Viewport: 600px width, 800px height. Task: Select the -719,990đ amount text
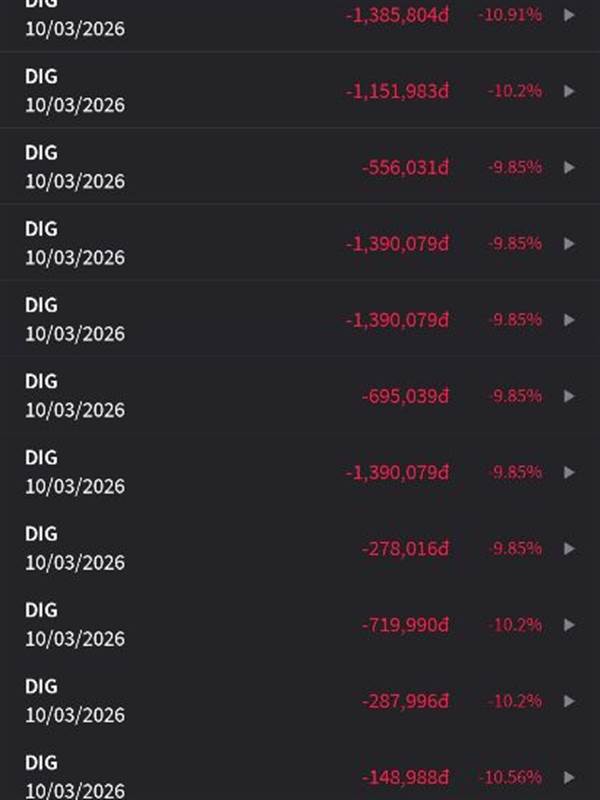(405, 625)
